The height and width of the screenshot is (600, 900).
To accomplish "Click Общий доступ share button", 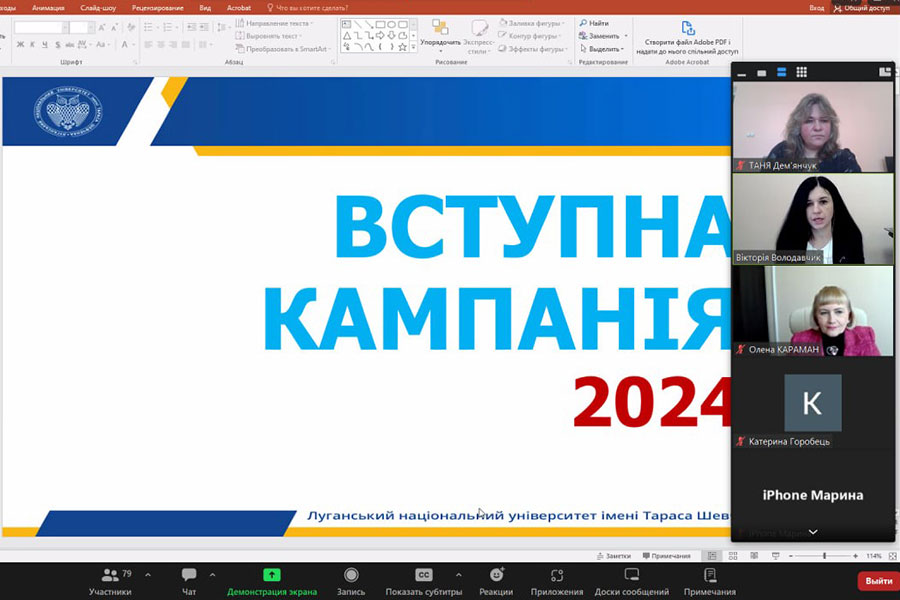I will pos(862,8).
